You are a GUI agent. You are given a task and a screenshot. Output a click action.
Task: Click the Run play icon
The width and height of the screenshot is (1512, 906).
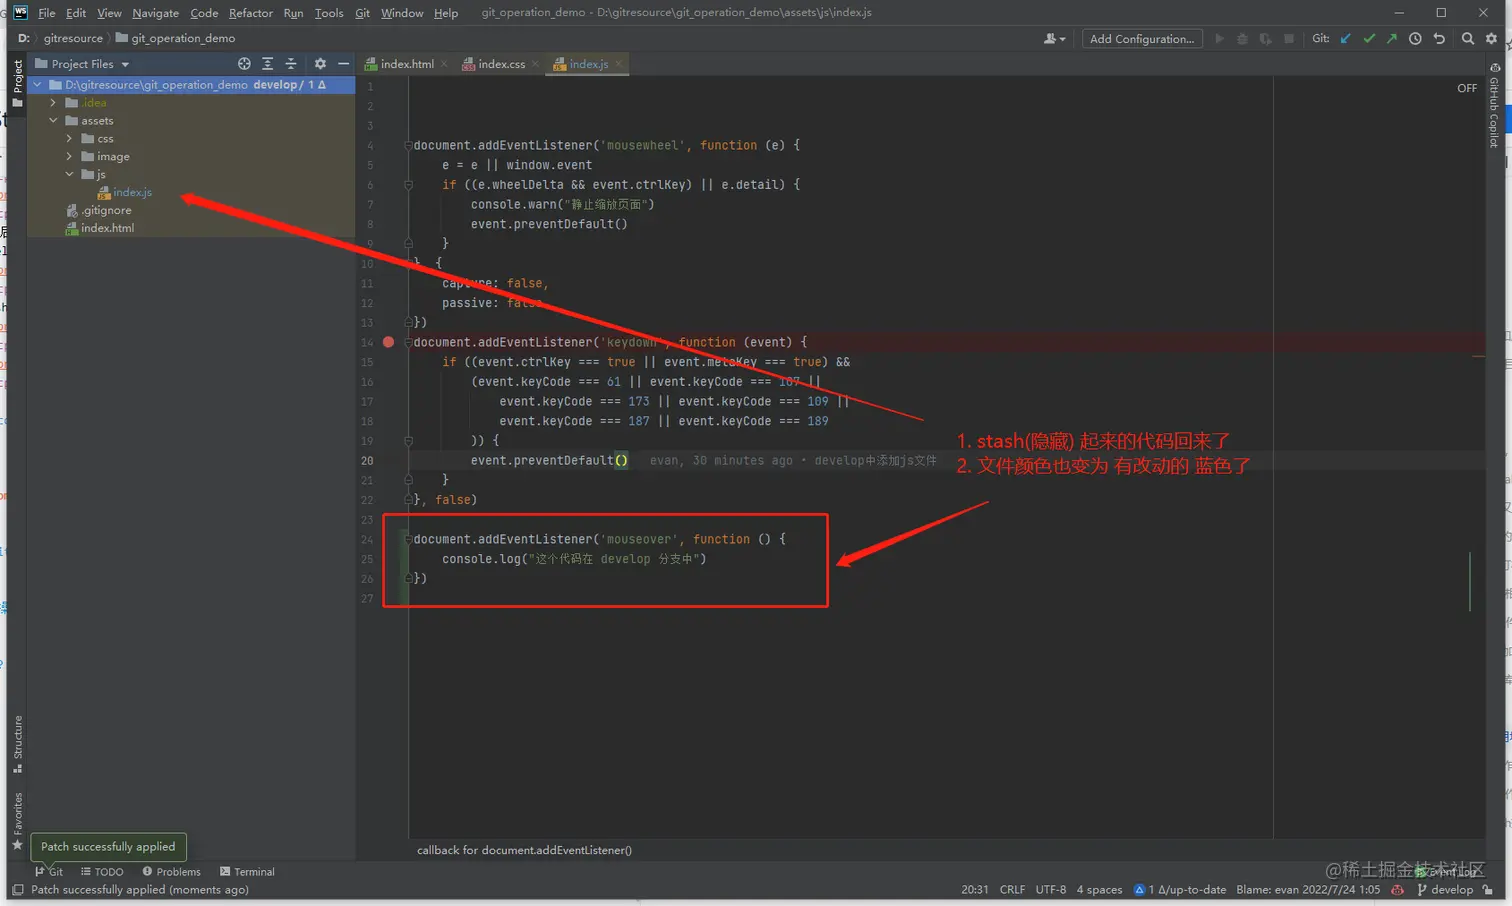click(x=1219, y=39)
